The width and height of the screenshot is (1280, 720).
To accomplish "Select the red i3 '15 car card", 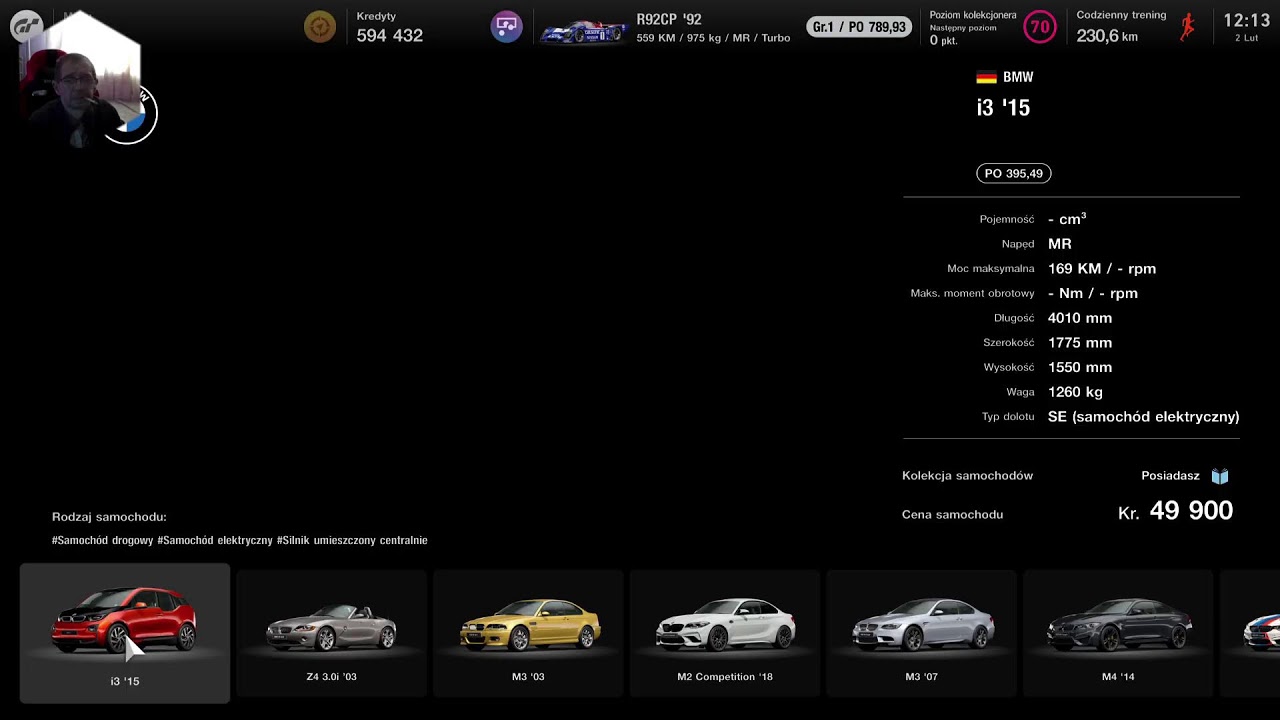I will (125, 633).
